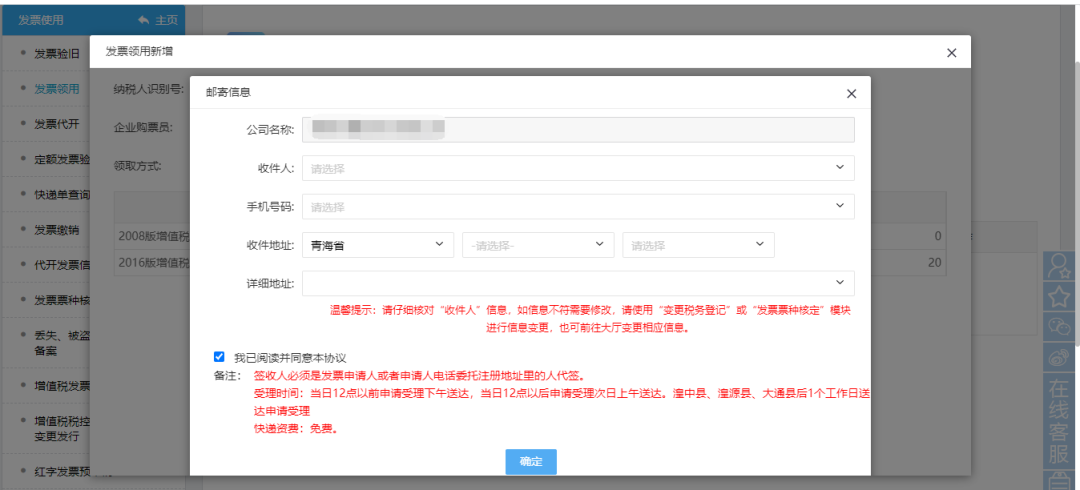Open the sidebar item starting with 发票票种核

pyautogui.click(x=62, y=300)
